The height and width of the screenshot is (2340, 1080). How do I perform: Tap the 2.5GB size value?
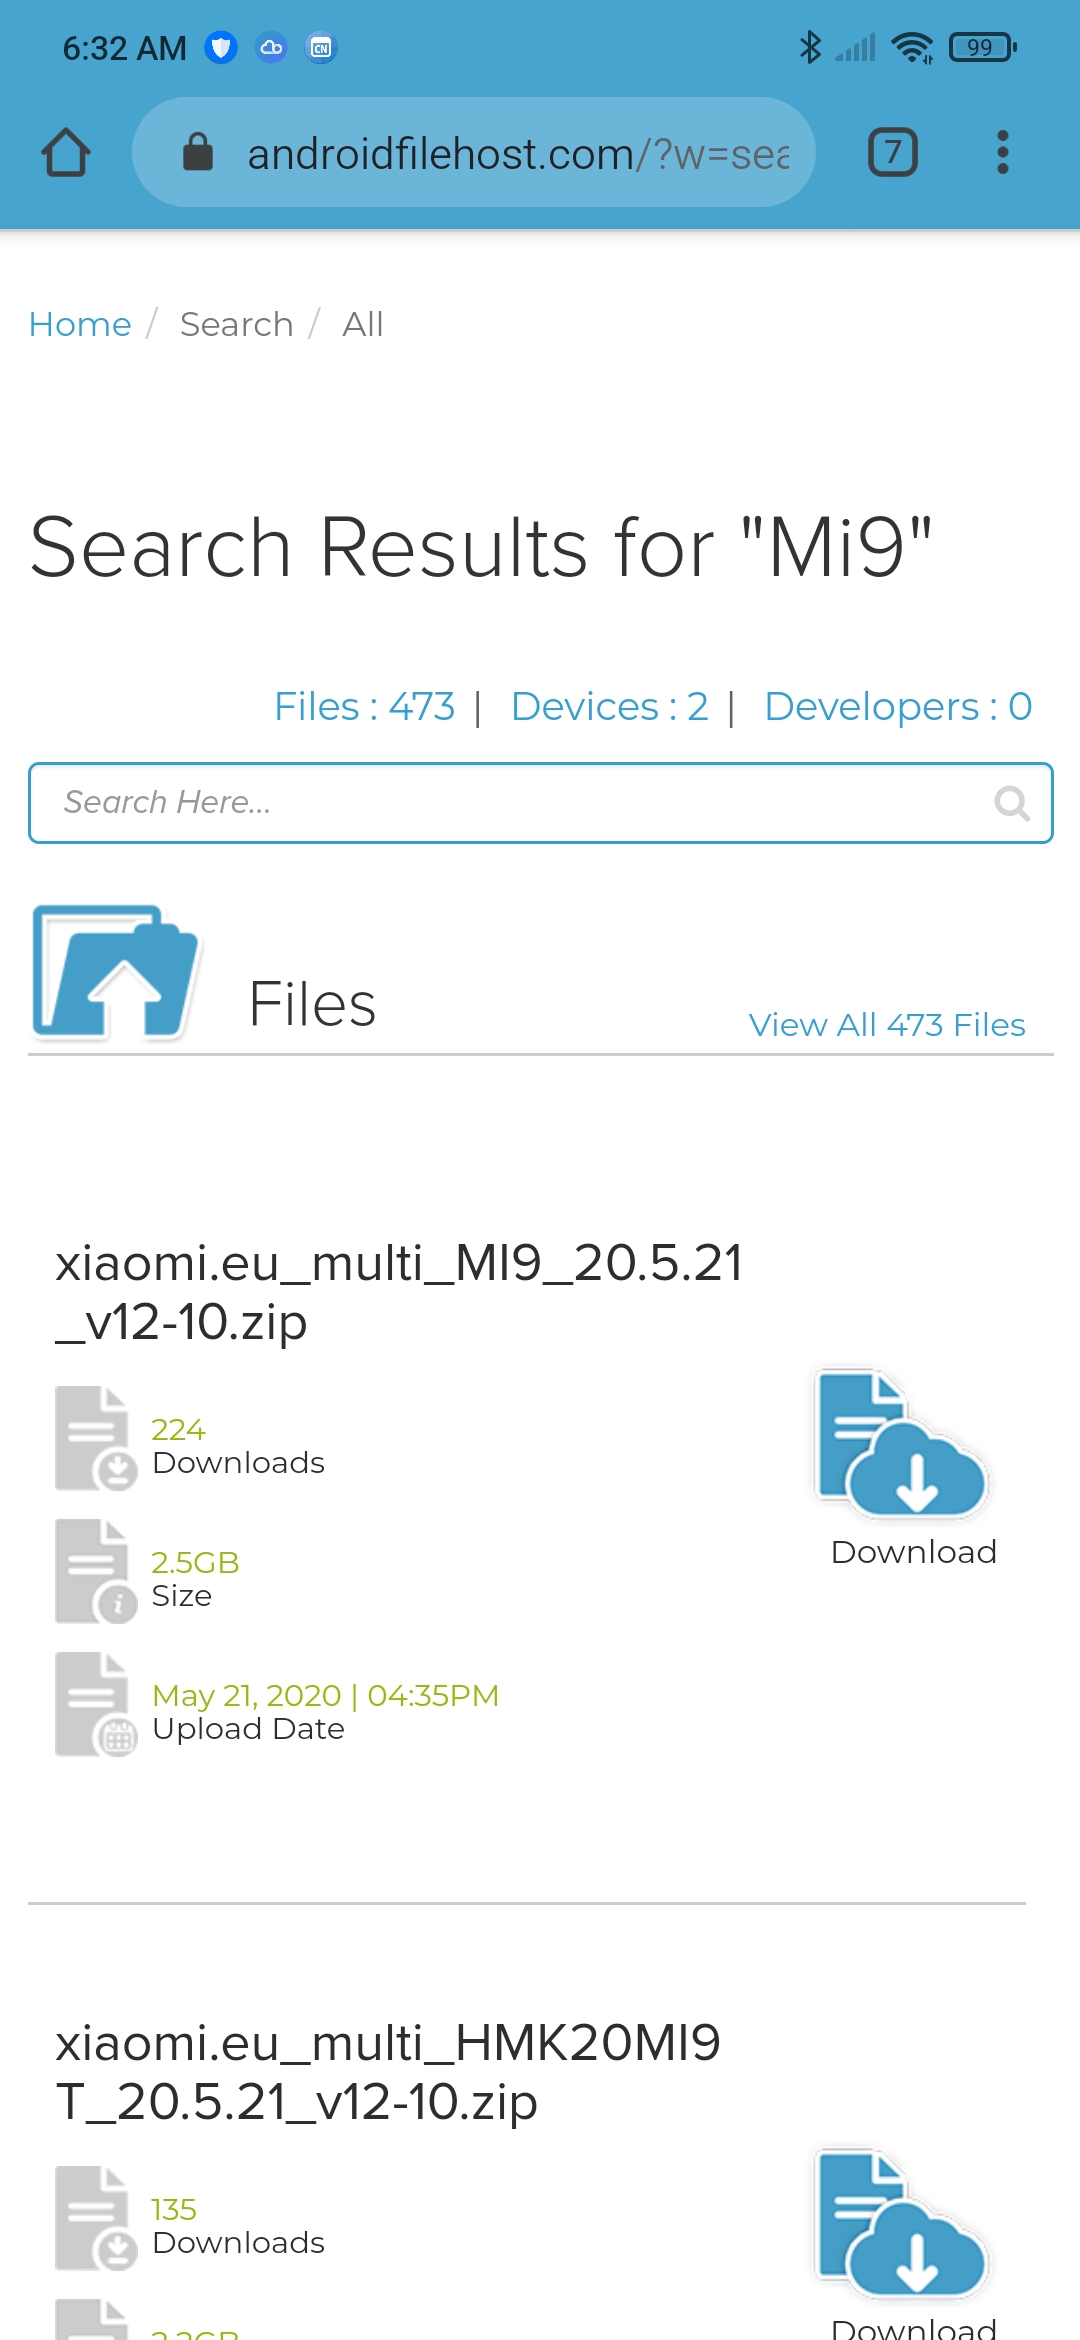coord(195,1562)
